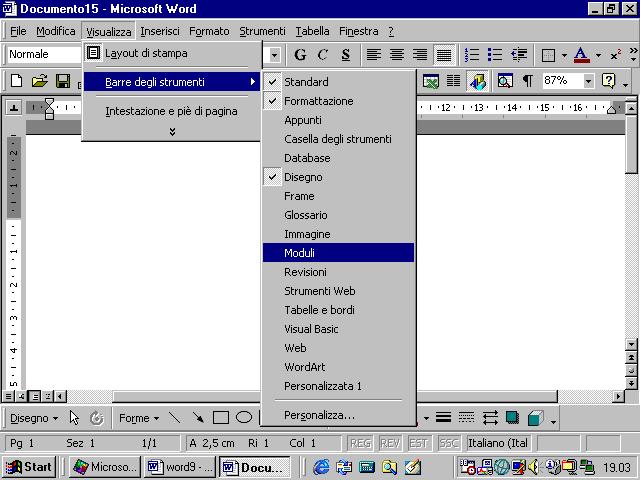The image size is (640, 480).
Task: Insert Excel worksheet icon
Action: pyautogui.click(x=431, y=81)
